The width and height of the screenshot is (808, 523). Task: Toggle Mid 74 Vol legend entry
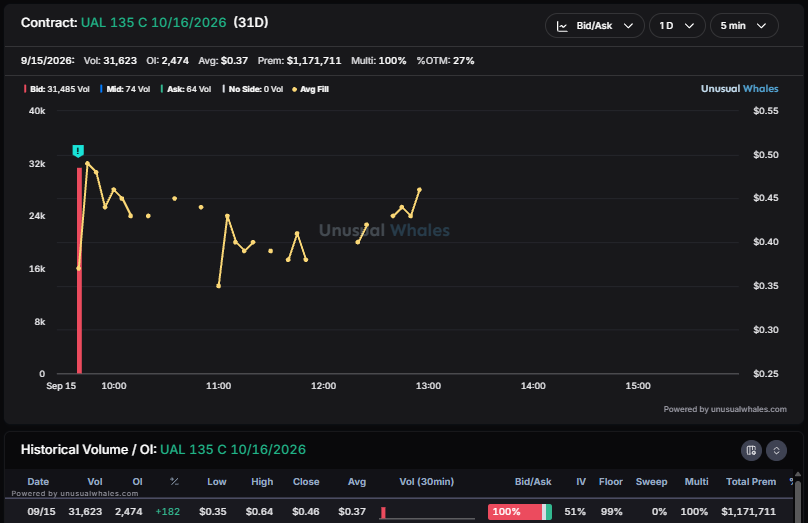(x=125, y=89)
